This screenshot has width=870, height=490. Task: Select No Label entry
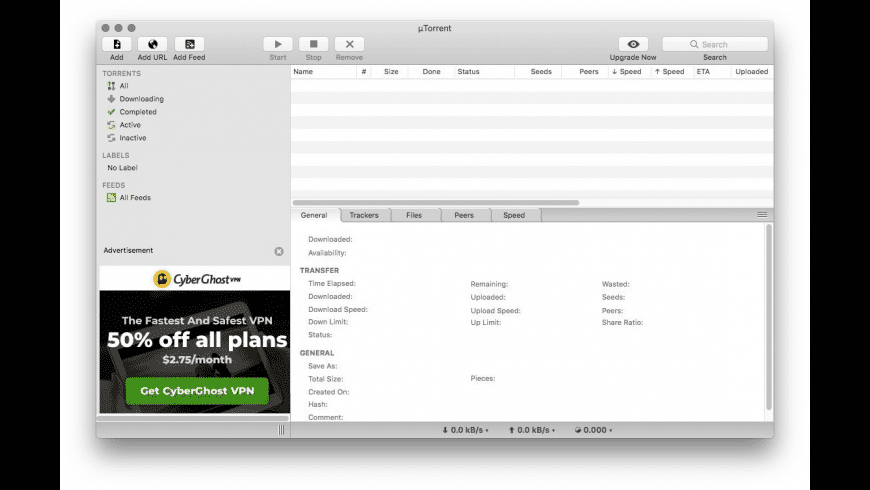click(x=122, y=168)
